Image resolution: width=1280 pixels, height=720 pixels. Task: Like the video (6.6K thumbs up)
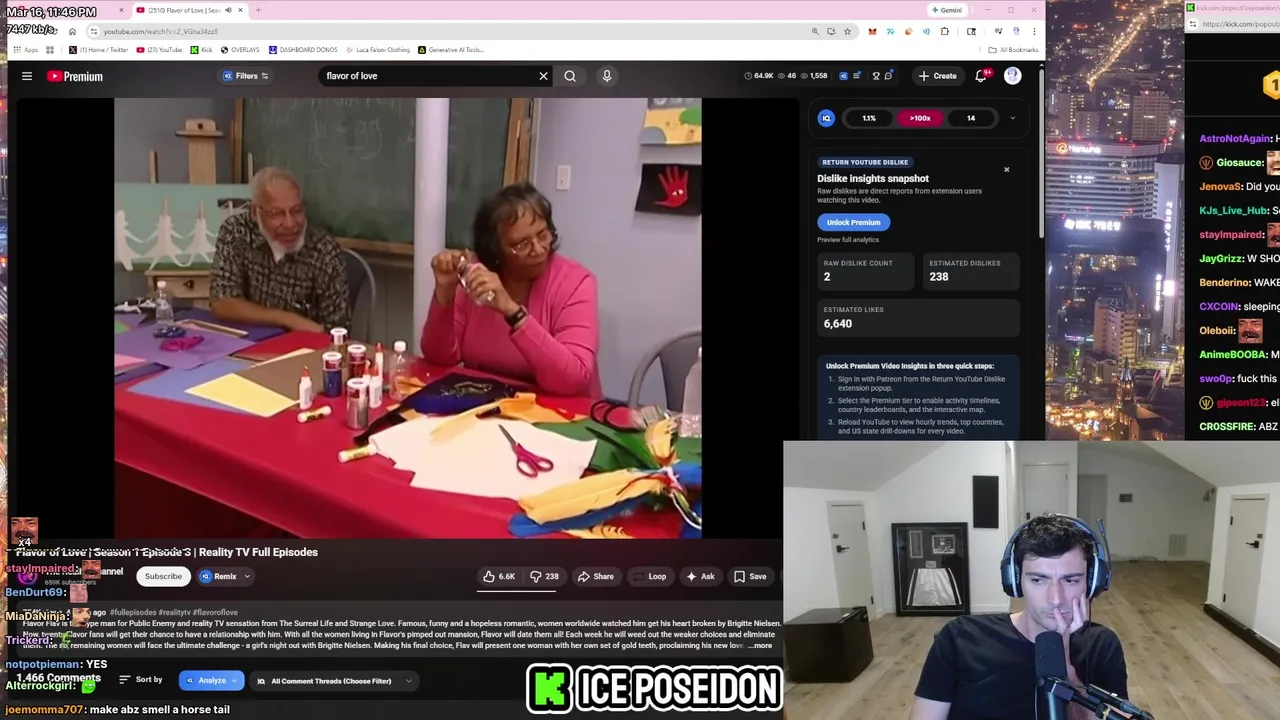click(x=499, y=576)
